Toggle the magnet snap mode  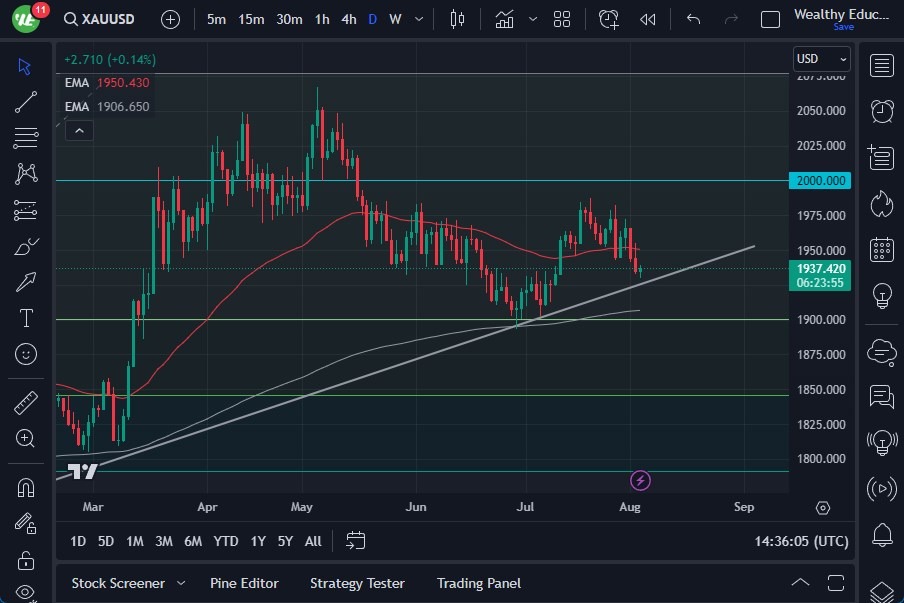[26, 488]
